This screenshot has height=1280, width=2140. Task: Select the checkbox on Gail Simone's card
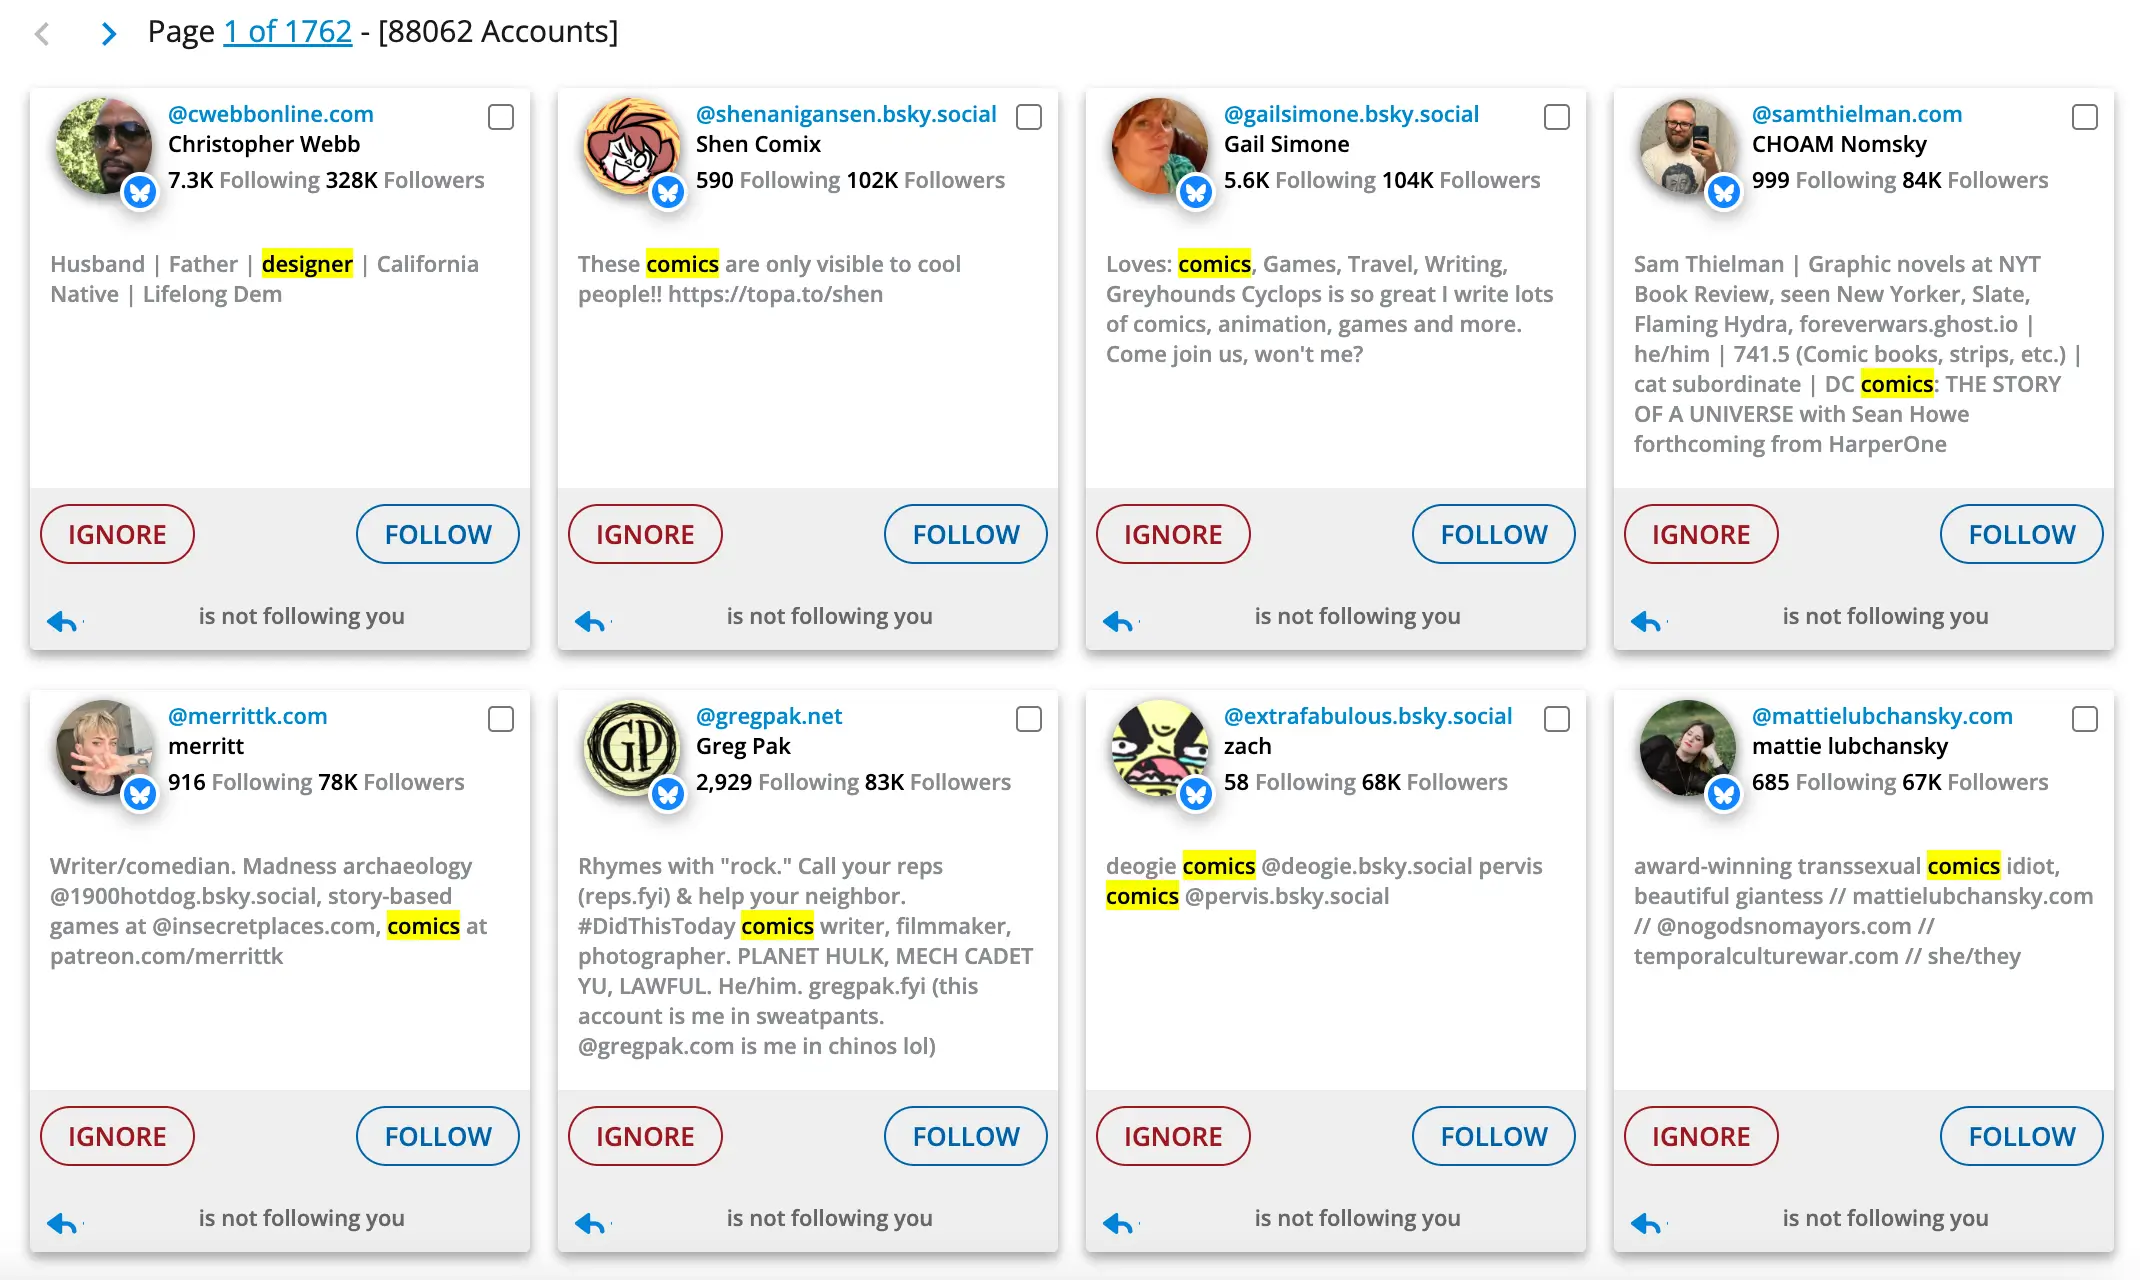pyautogui.click(x=1557, y=117)
